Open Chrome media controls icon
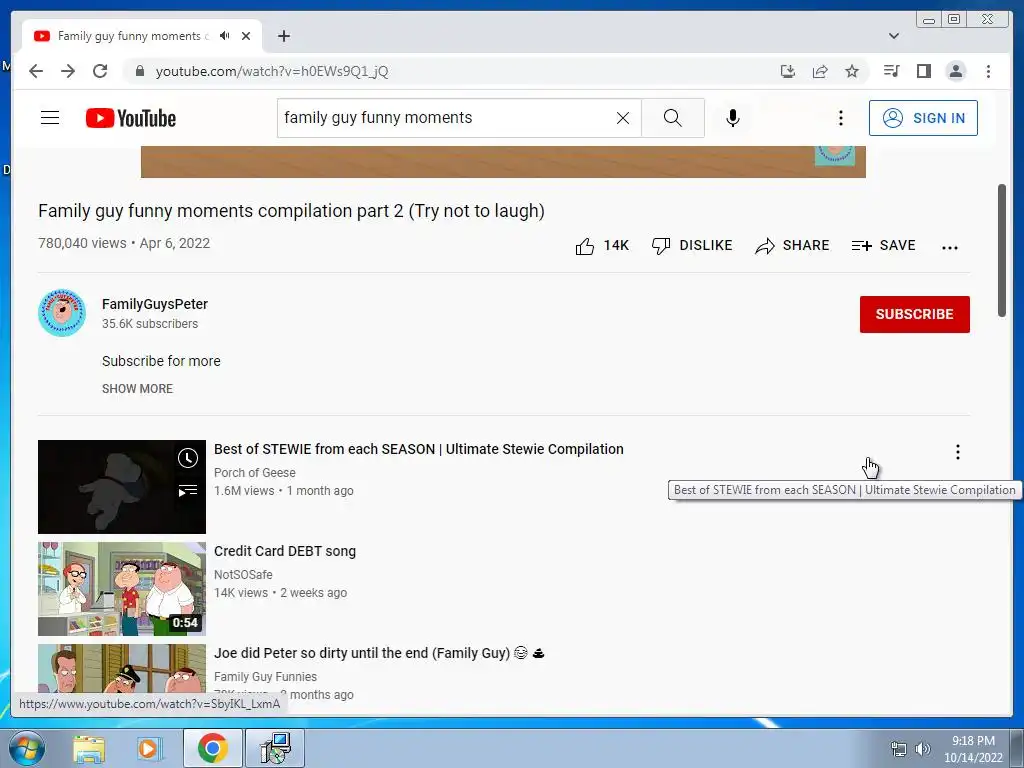This screenshot has height=768, width=1024. tap(891, 71)
